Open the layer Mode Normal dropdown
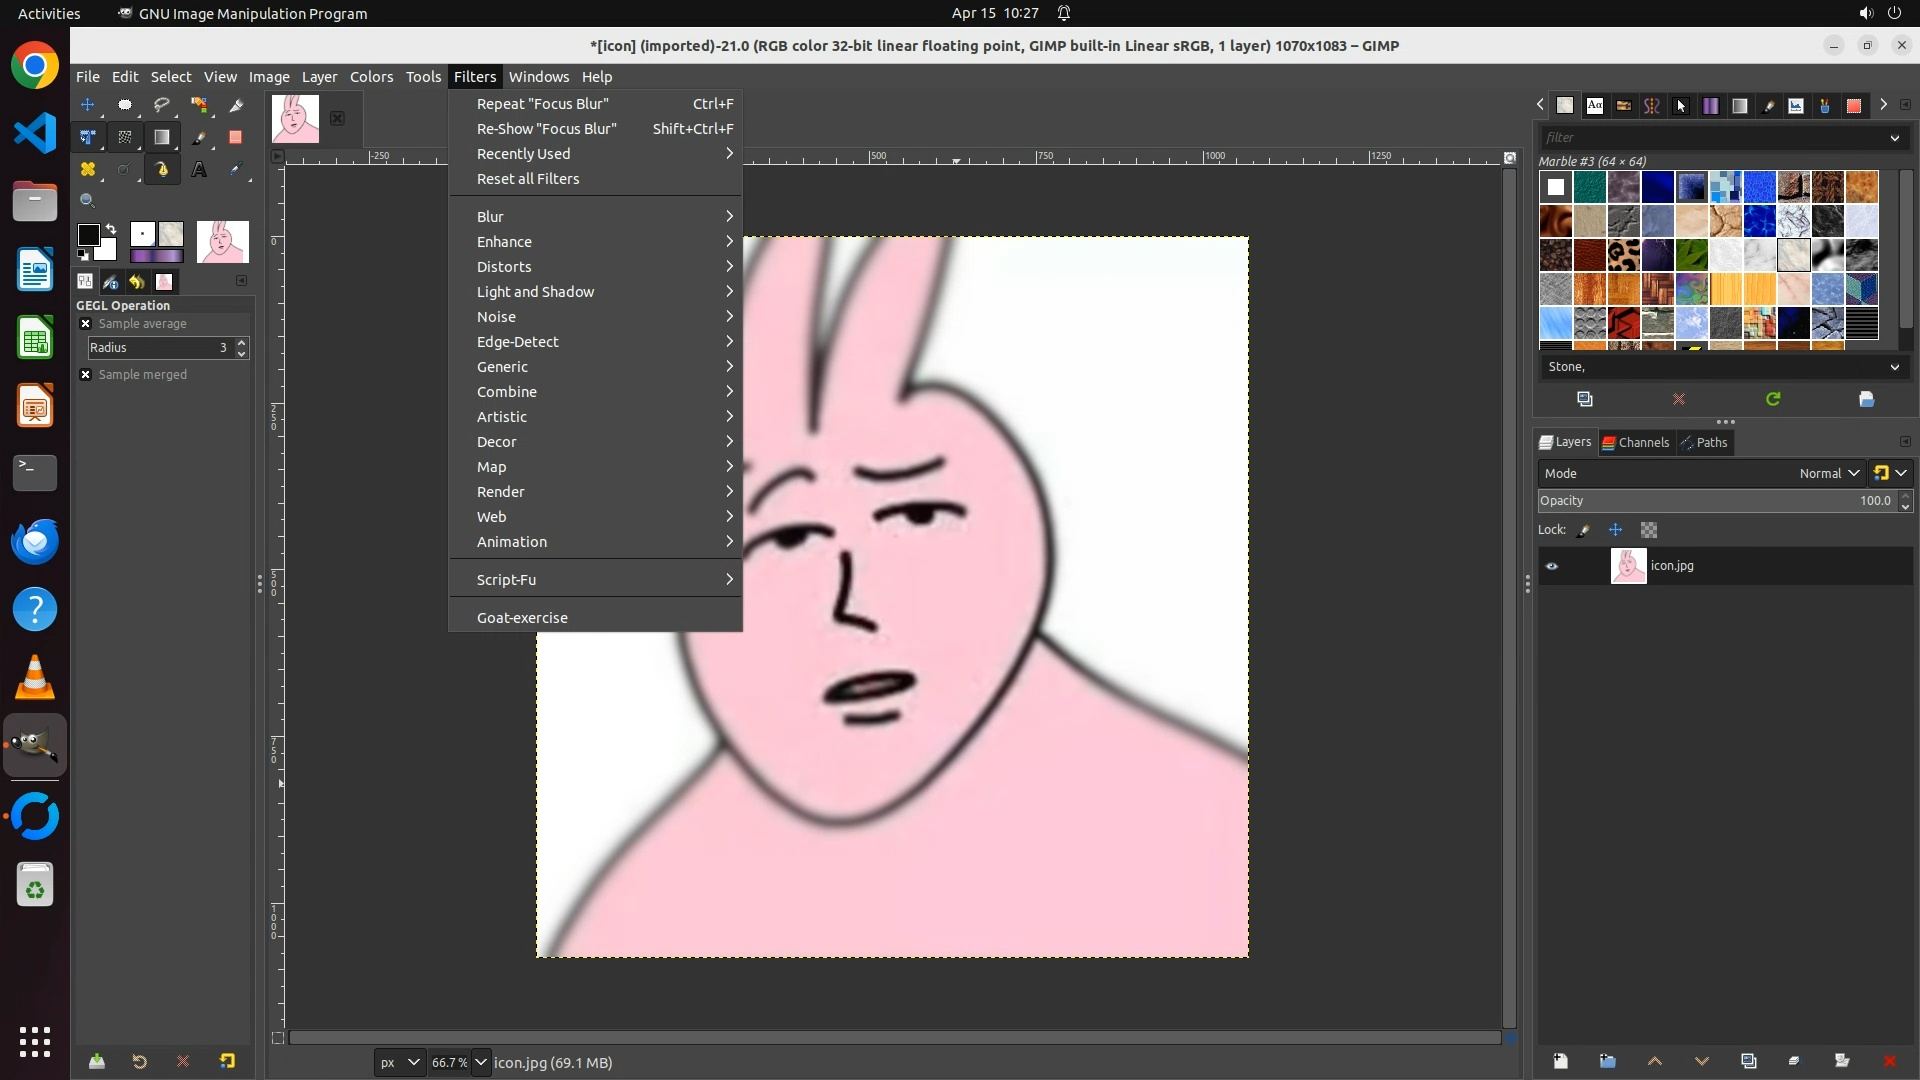Screen dimensions: 1920x1080 pos(1828,473)
